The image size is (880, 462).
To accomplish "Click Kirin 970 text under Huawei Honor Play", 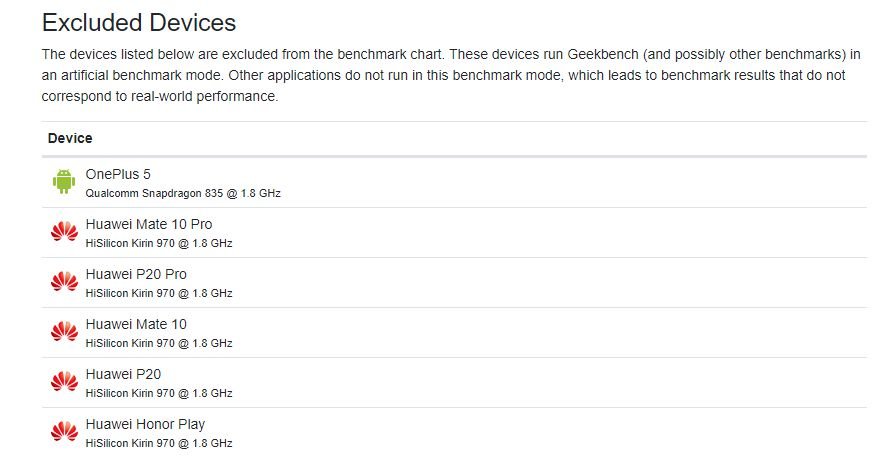I will pyautogui.click(x=159, y=443).
